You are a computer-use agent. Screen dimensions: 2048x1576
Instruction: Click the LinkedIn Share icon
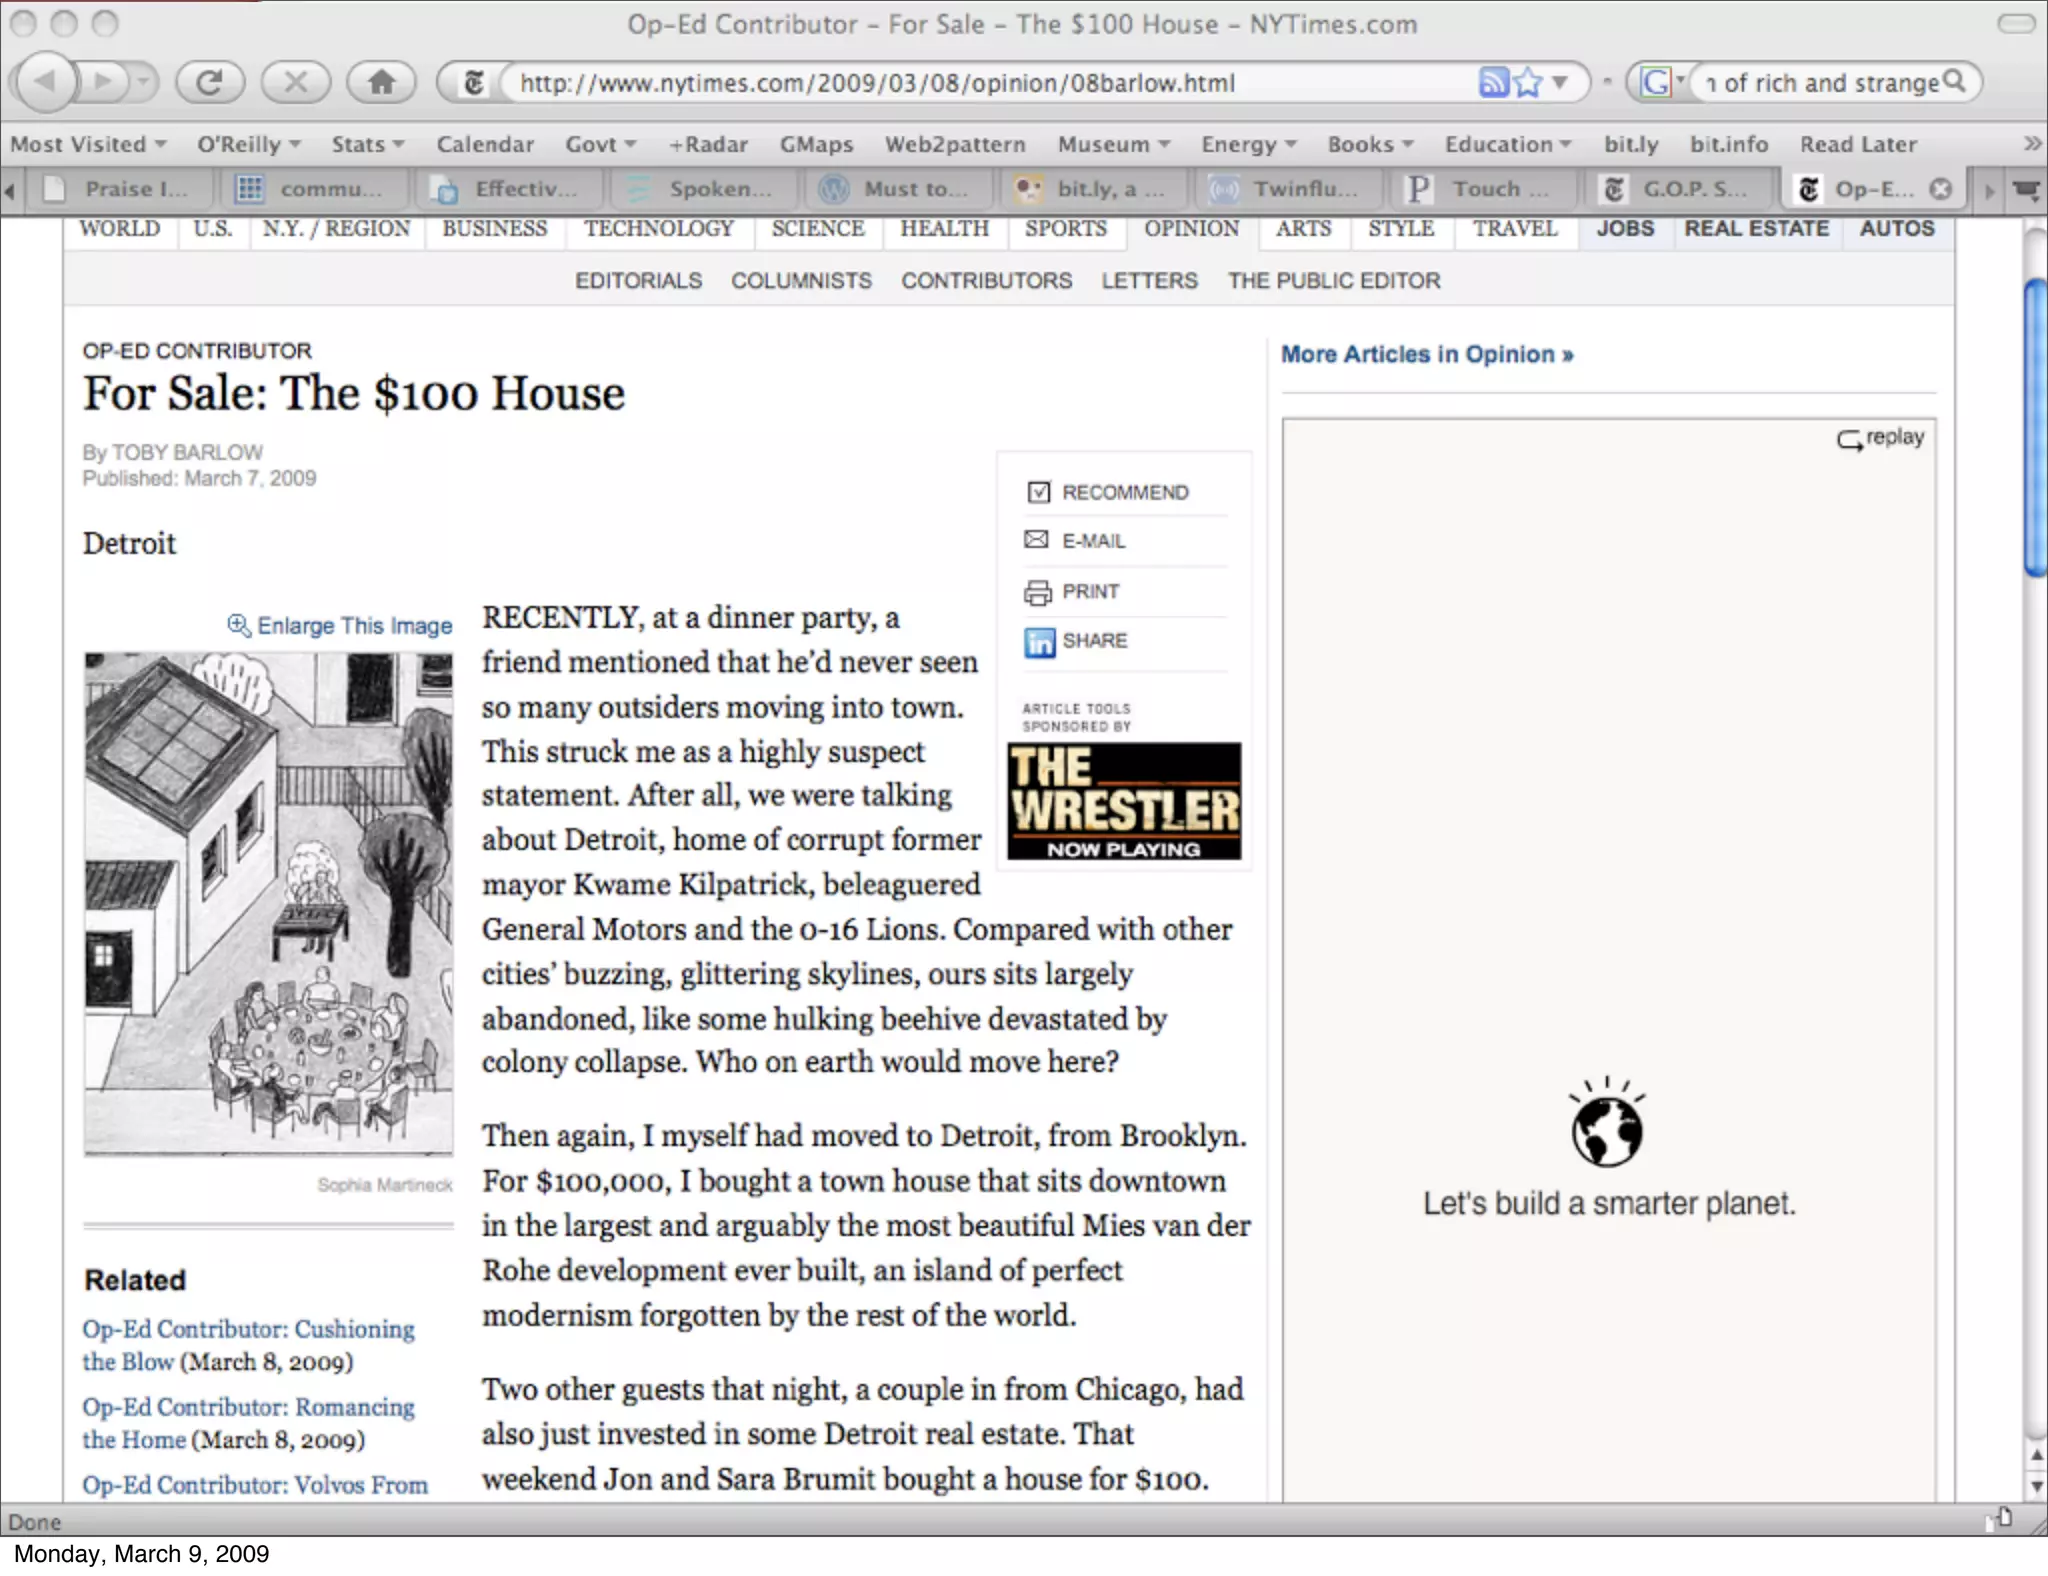click(1039, 642)
